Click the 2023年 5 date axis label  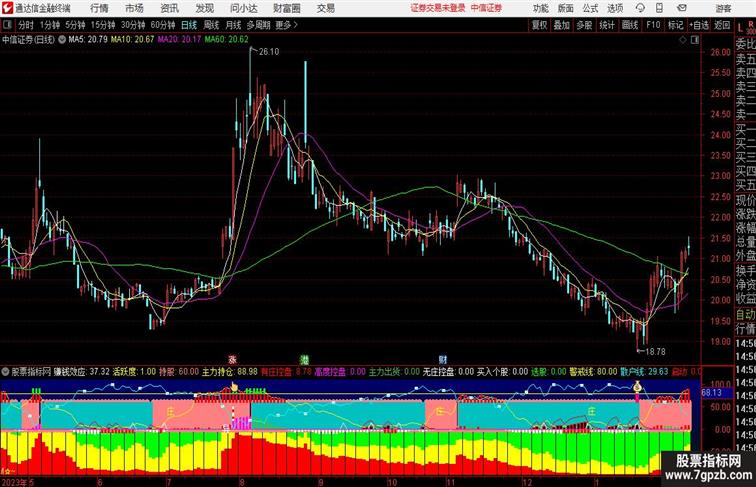[18, 482]
